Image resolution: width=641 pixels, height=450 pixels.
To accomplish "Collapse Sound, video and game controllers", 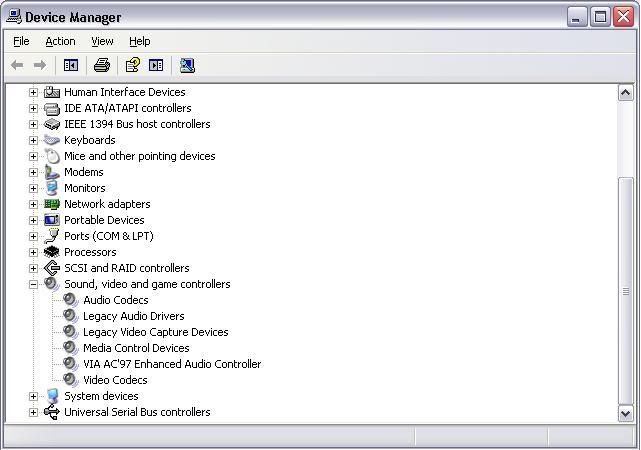I will (33, 284).
